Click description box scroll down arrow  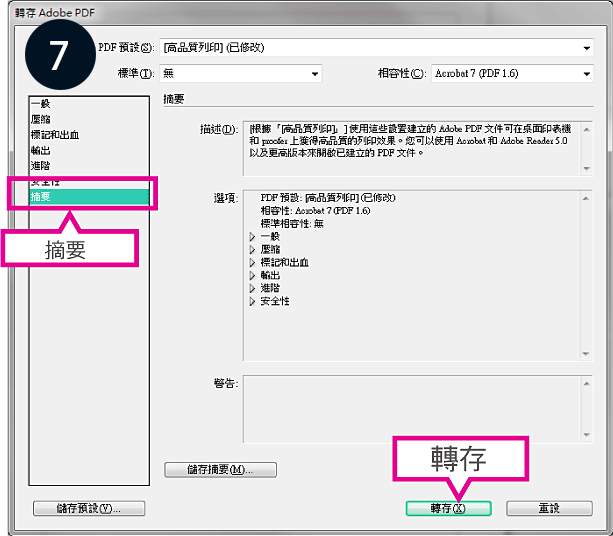pos(586,169)
